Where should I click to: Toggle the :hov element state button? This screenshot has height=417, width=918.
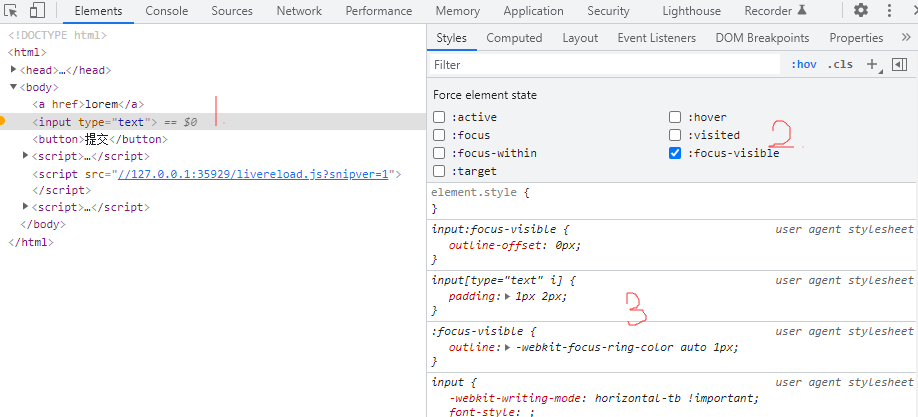click(x=803, y=64)
